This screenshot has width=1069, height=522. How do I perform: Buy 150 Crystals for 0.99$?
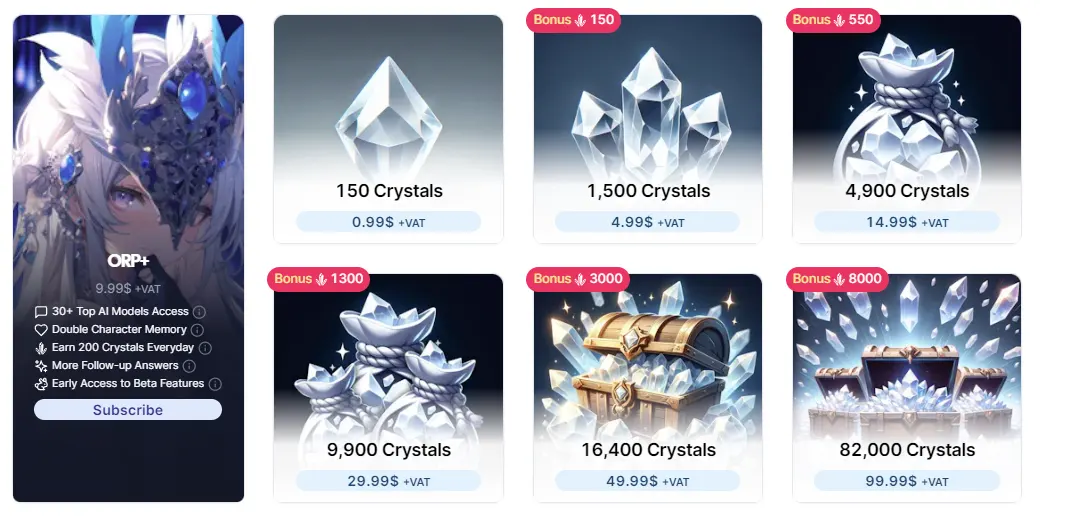point(389,222)
